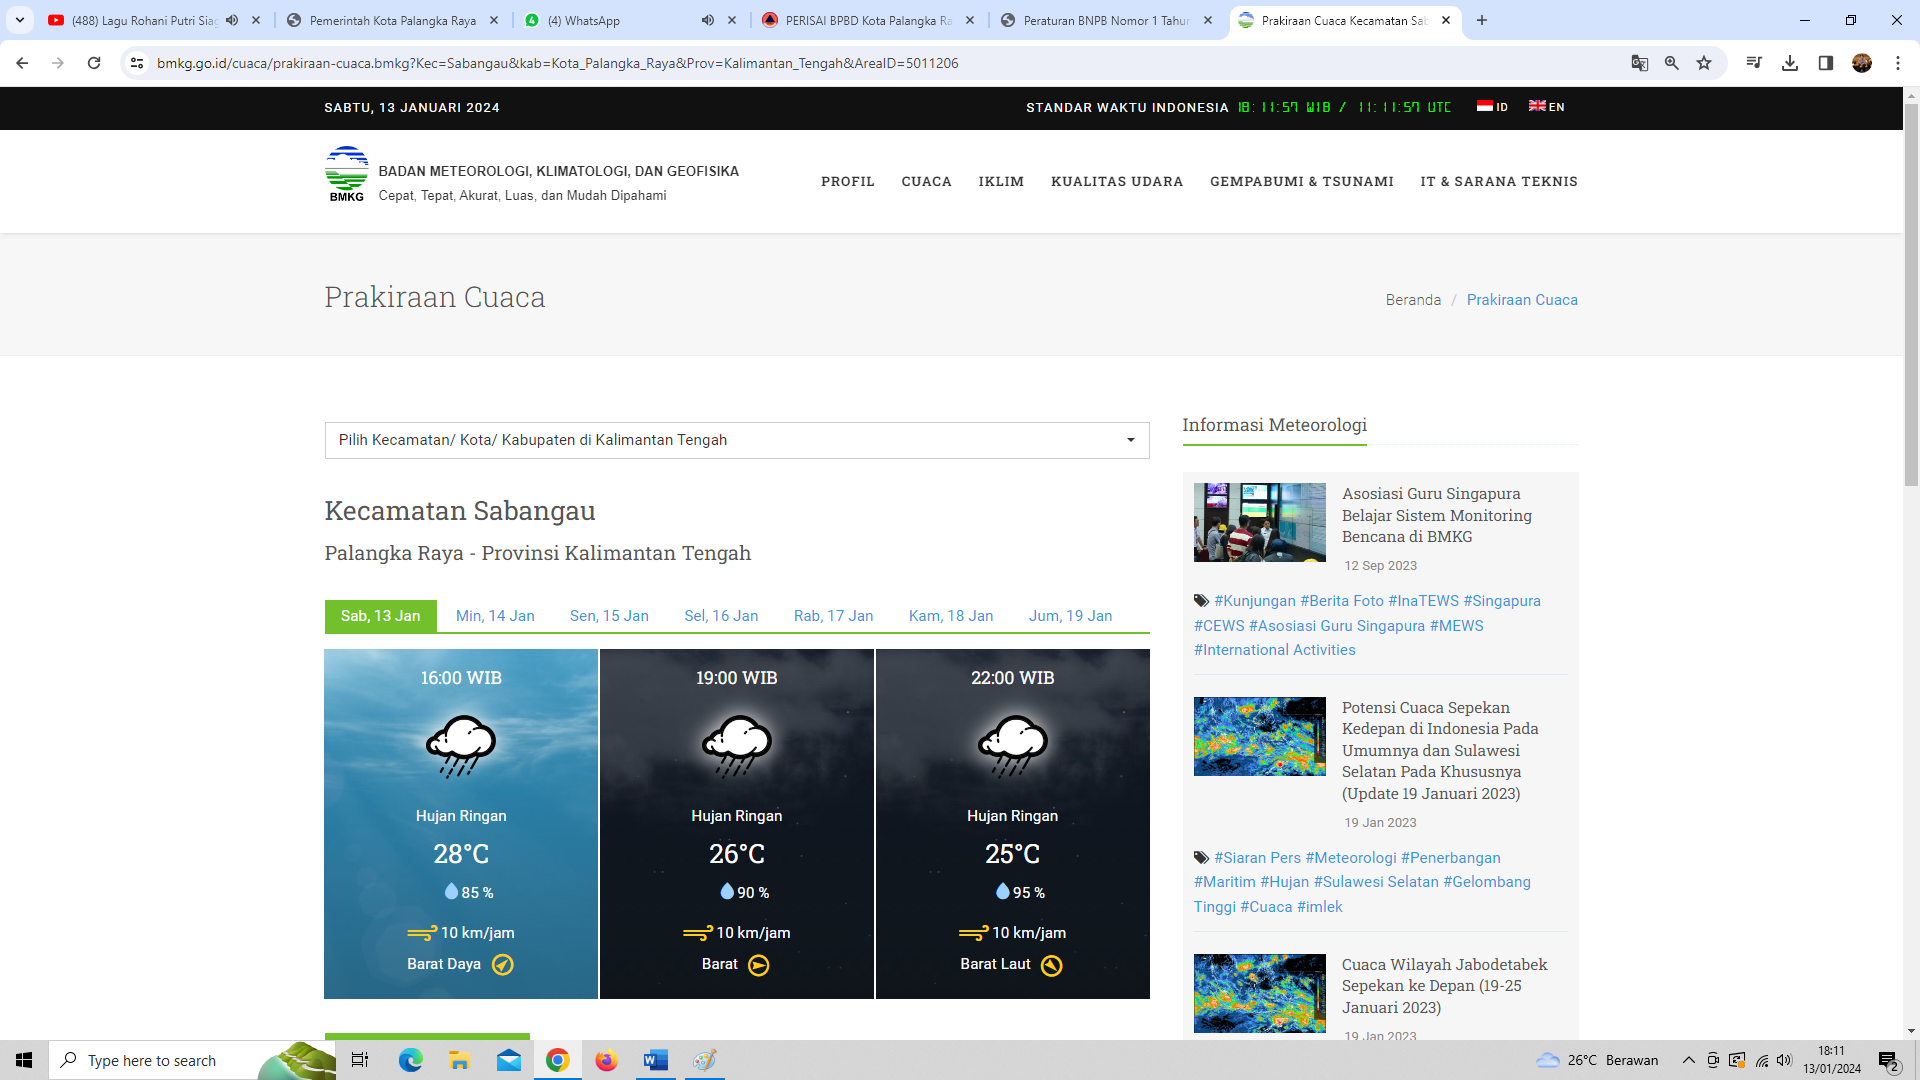This screenshot has height=1080, width=1920.
Task: Open Asosiasi Guru Singapura article link
Action: [x=1437, y=515]
